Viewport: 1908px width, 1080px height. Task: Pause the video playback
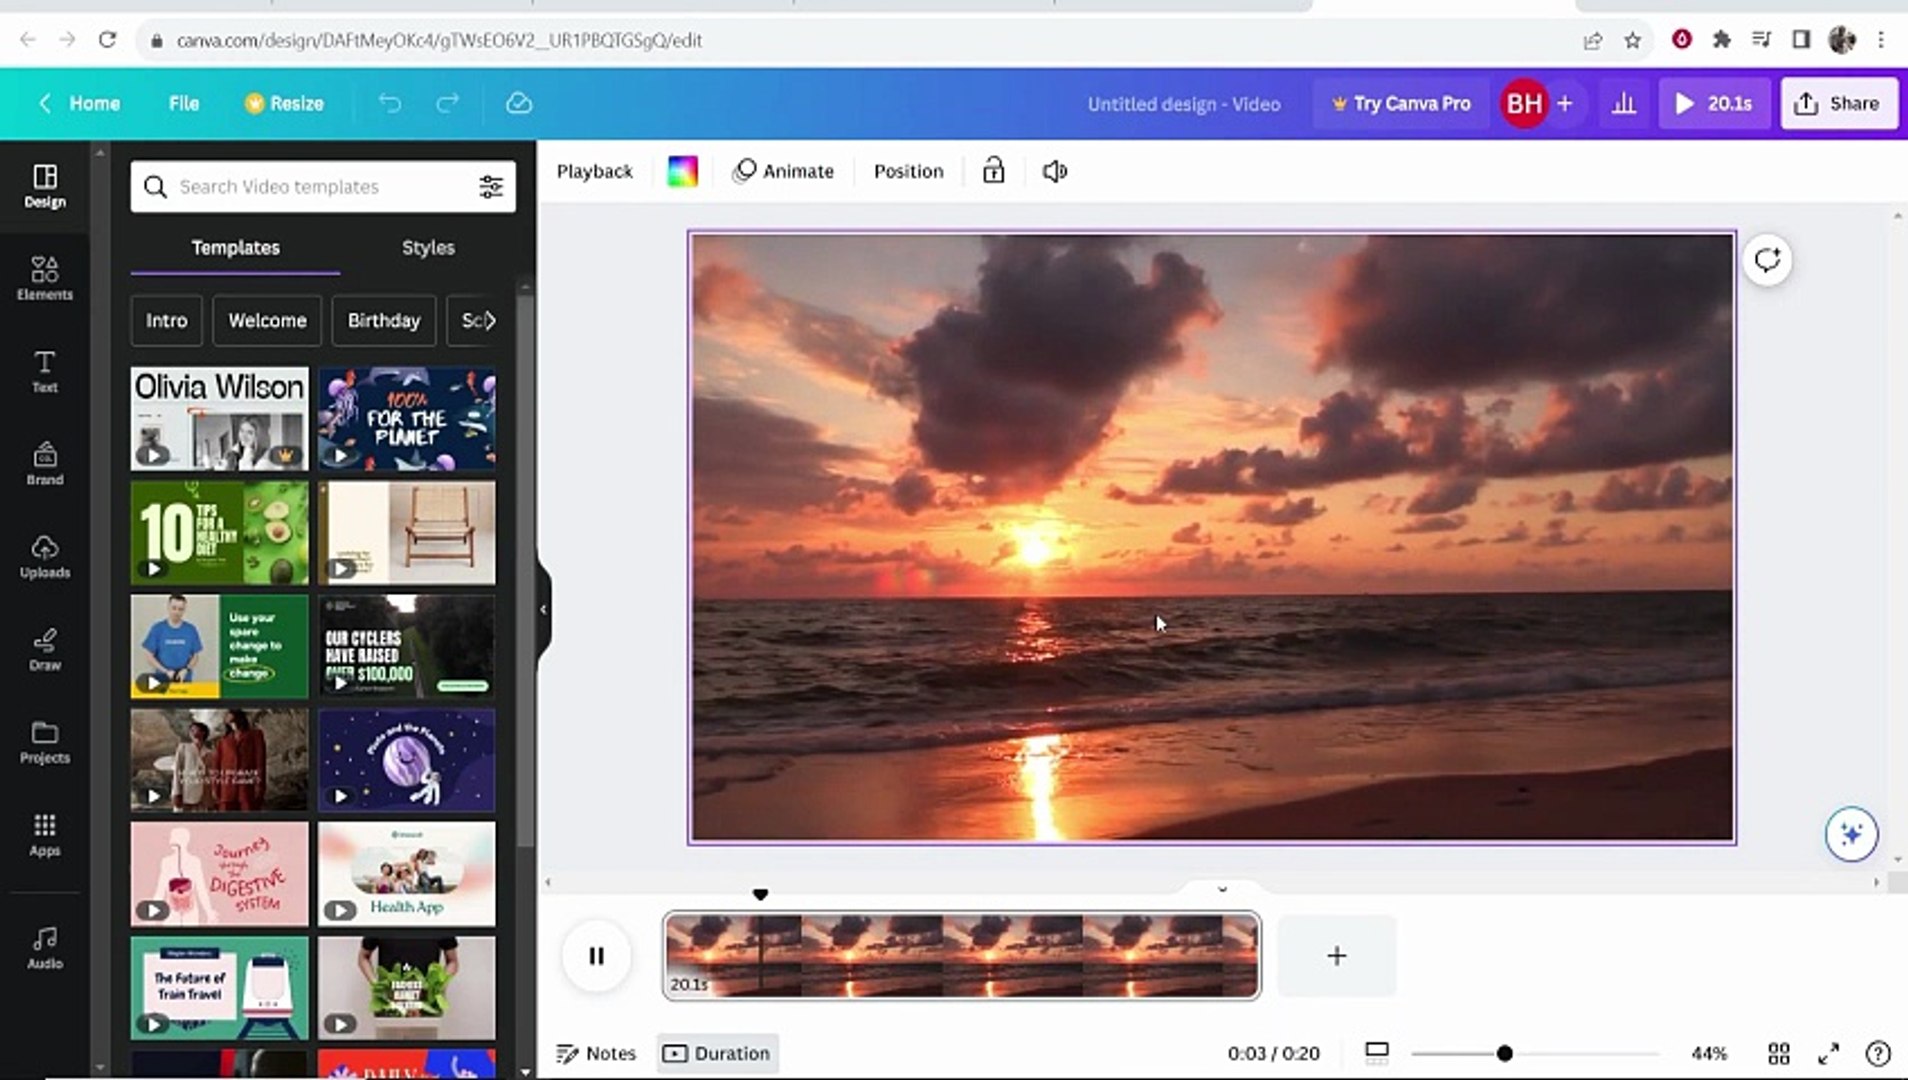coord(596,956)
